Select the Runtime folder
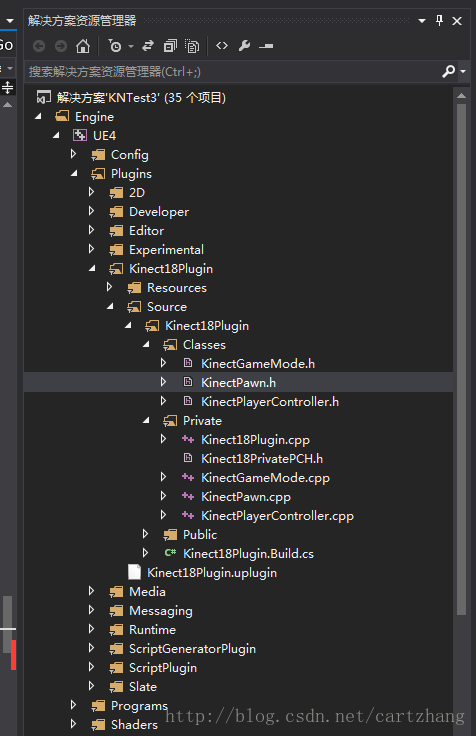Screen dimensions: 476x736 point(153,629)
